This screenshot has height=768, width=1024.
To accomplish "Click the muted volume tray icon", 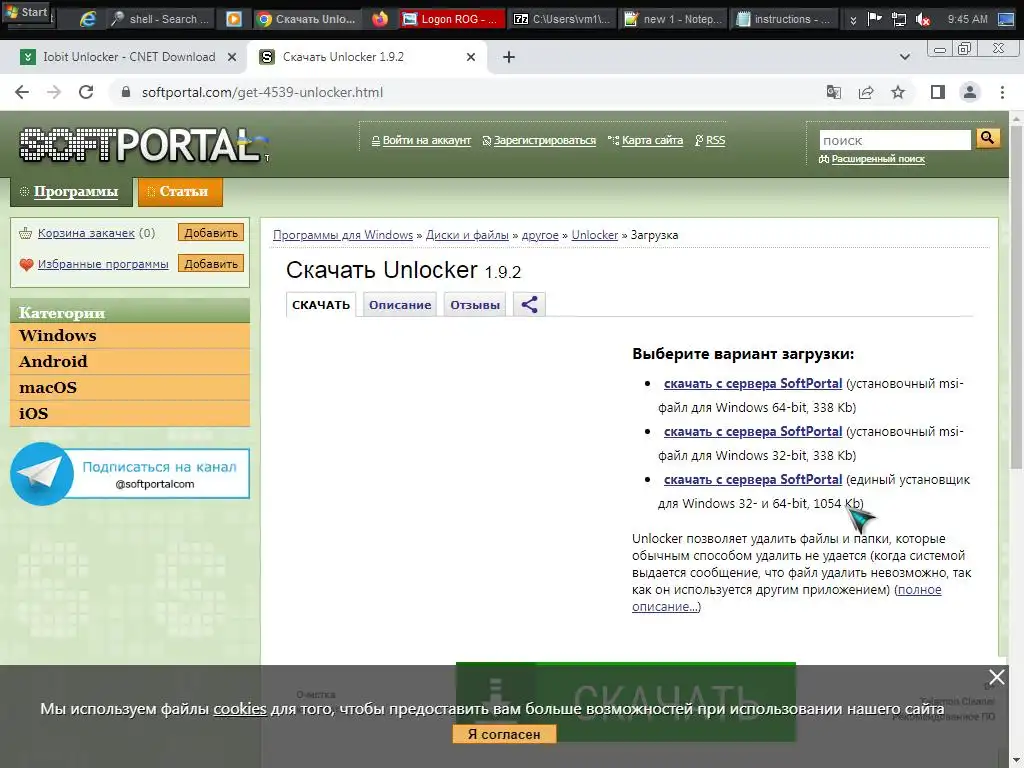I will coord(922,19).
